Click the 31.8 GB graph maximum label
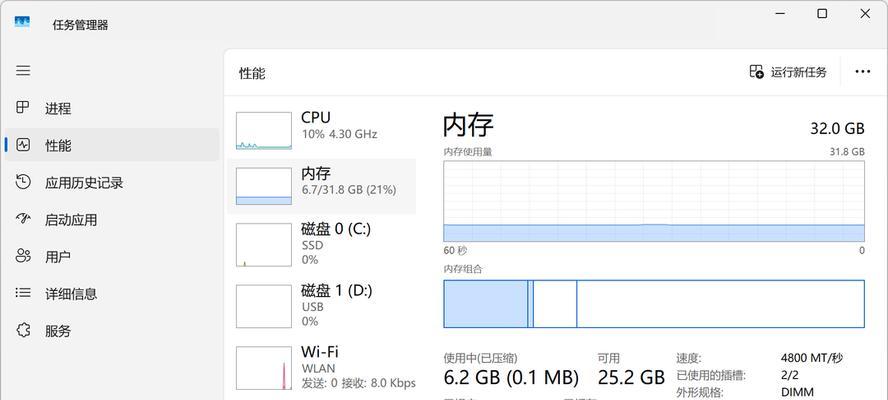The image size is (888, 400). coord(847,152)
